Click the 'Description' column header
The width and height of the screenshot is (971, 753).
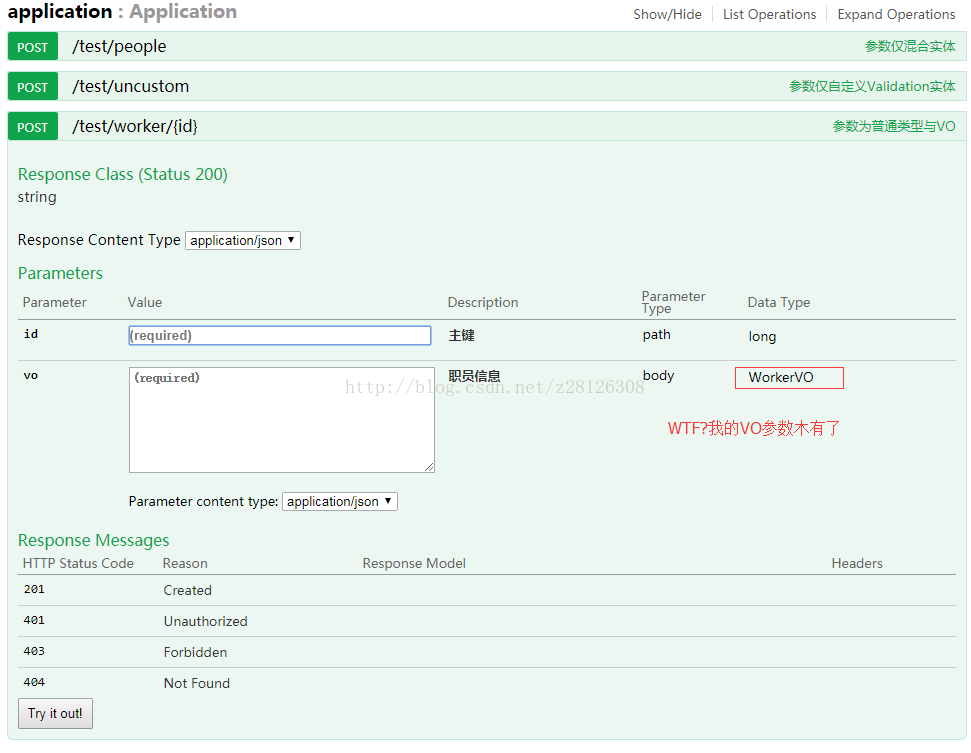tap(483, 302)
